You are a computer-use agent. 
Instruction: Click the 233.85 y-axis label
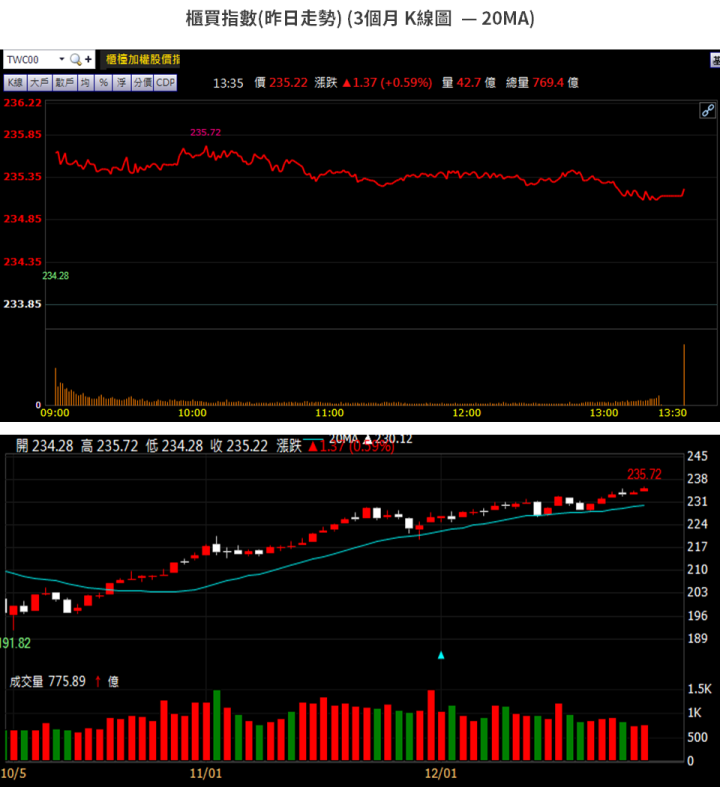pos(23,304)
